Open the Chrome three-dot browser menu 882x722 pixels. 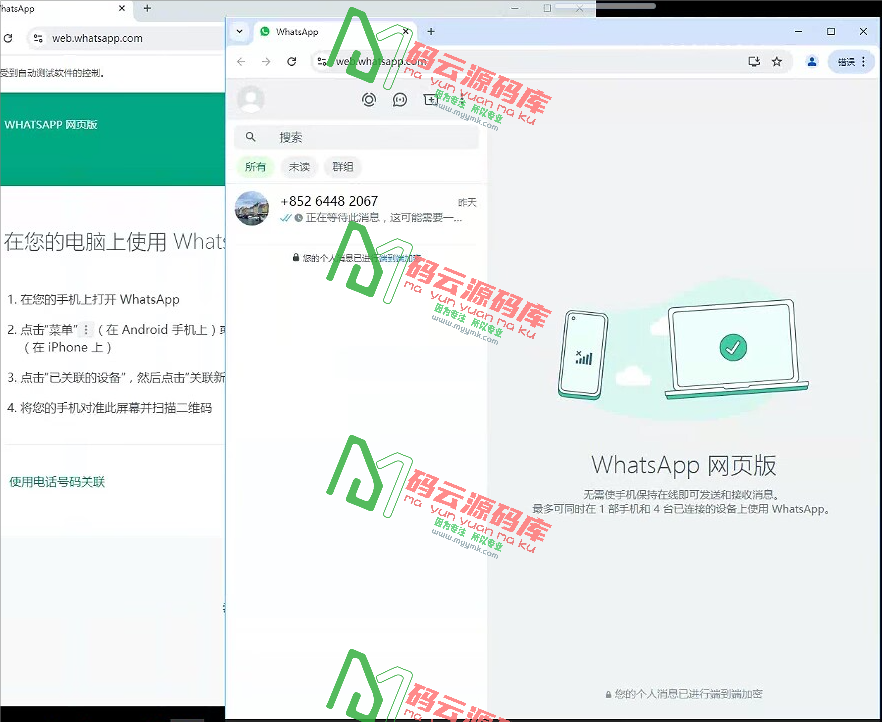point(863,61)
